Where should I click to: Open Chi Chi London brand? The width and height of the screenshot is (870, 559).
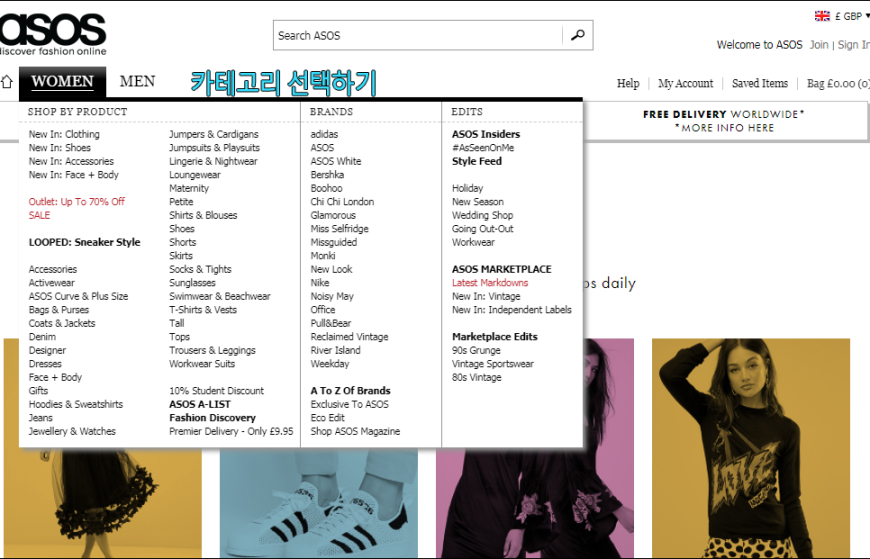click(x=342, y=202)
